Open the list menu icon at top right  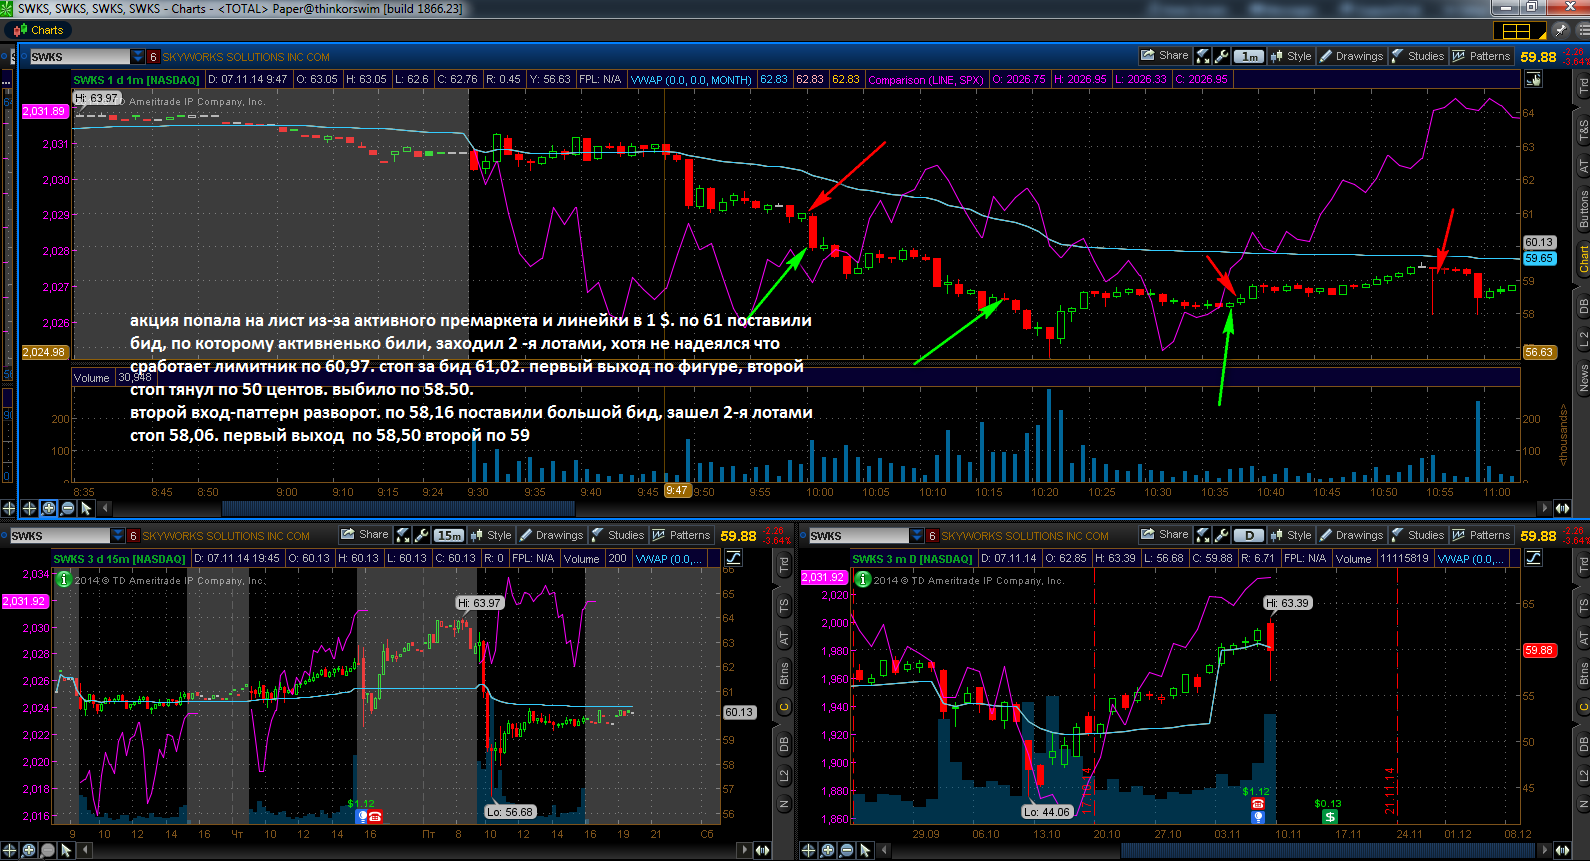tap(1582, 30)
